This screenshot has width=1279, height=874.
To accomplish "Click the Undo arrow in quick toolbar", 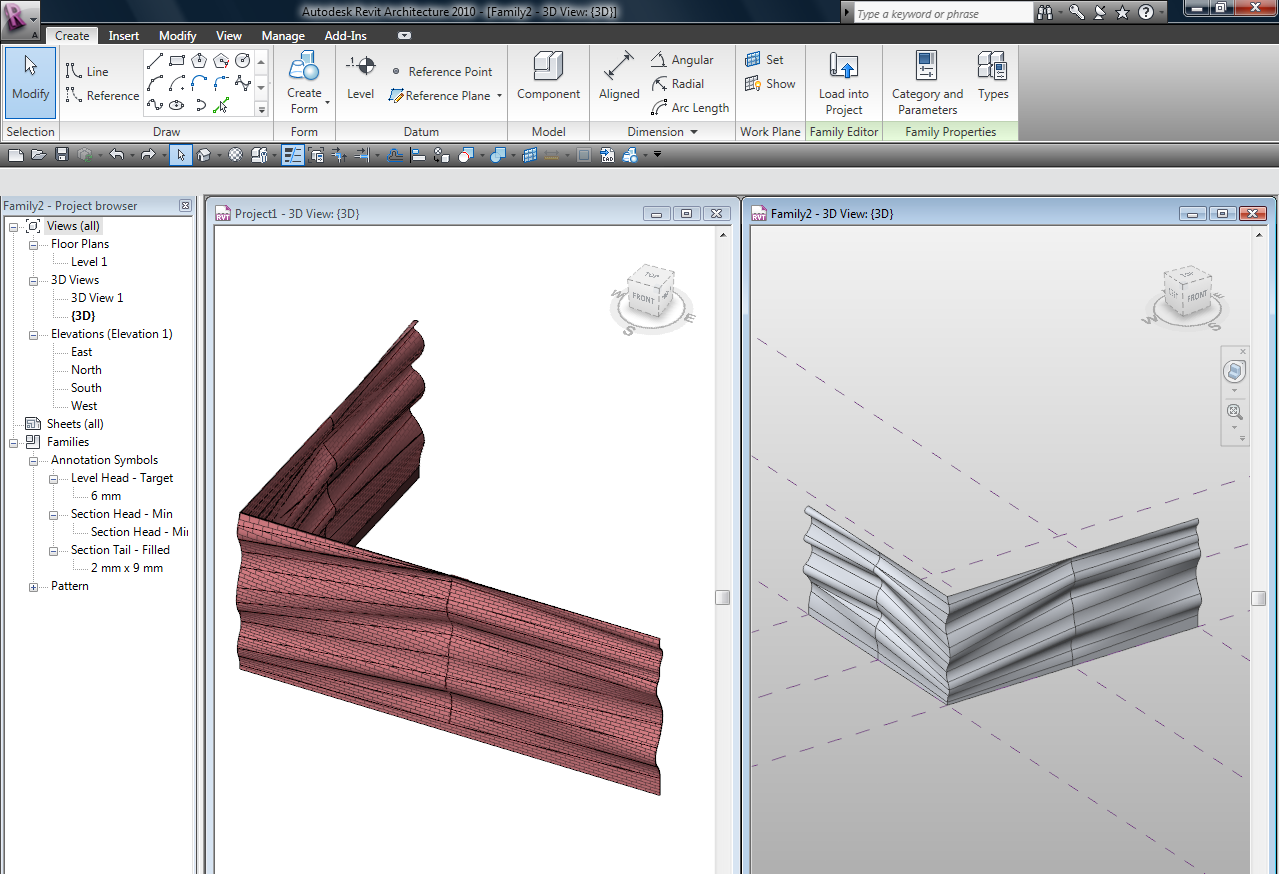I will [116, 155].
